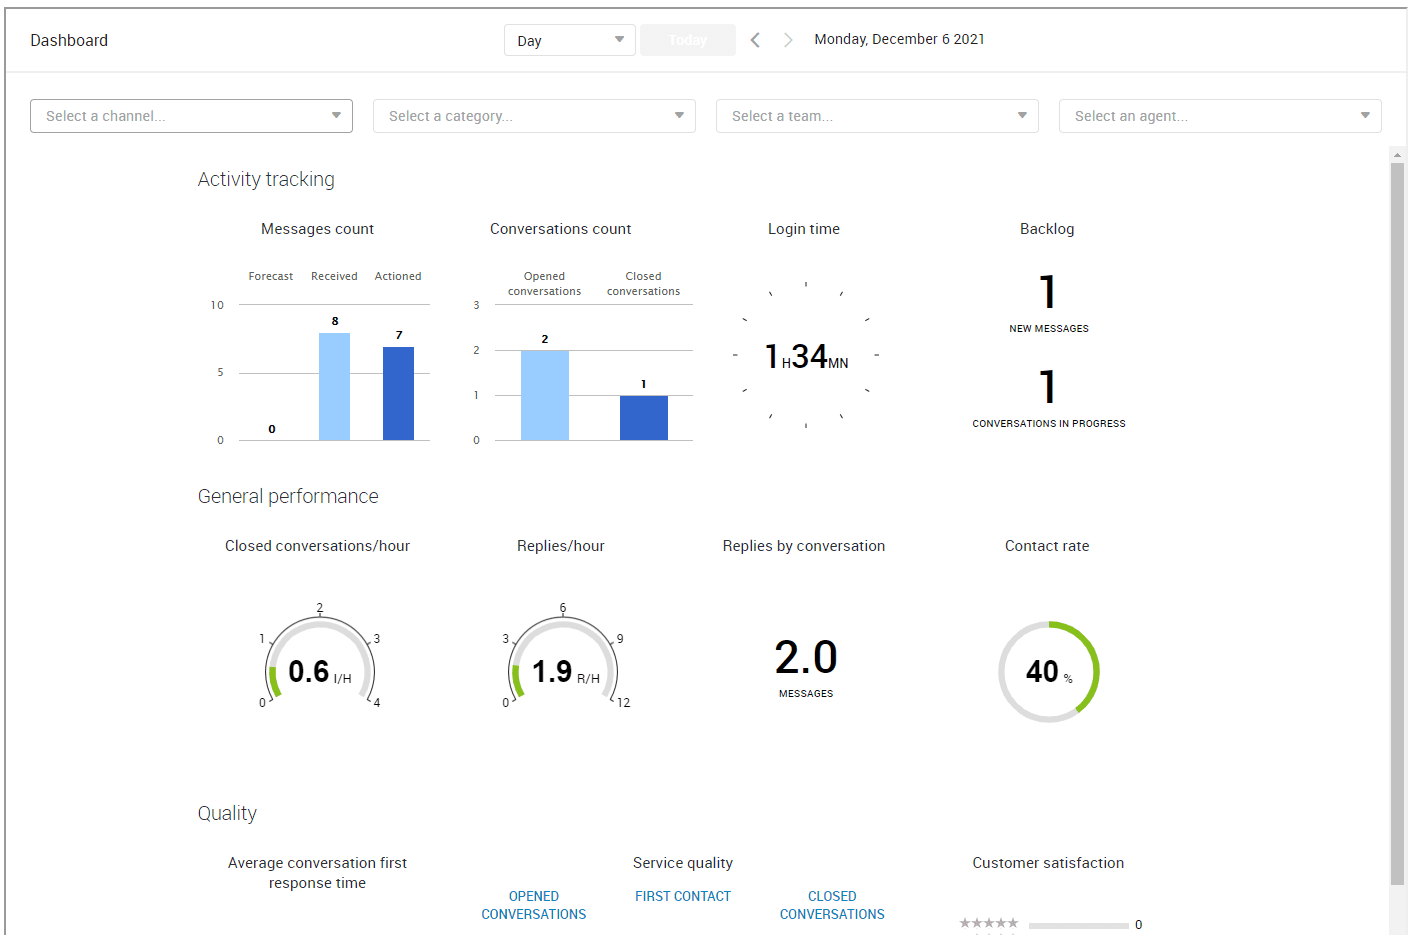Click the Replies/hour gauge showing 1.9
Screen dimensions: 1421x935
point(563,661)
